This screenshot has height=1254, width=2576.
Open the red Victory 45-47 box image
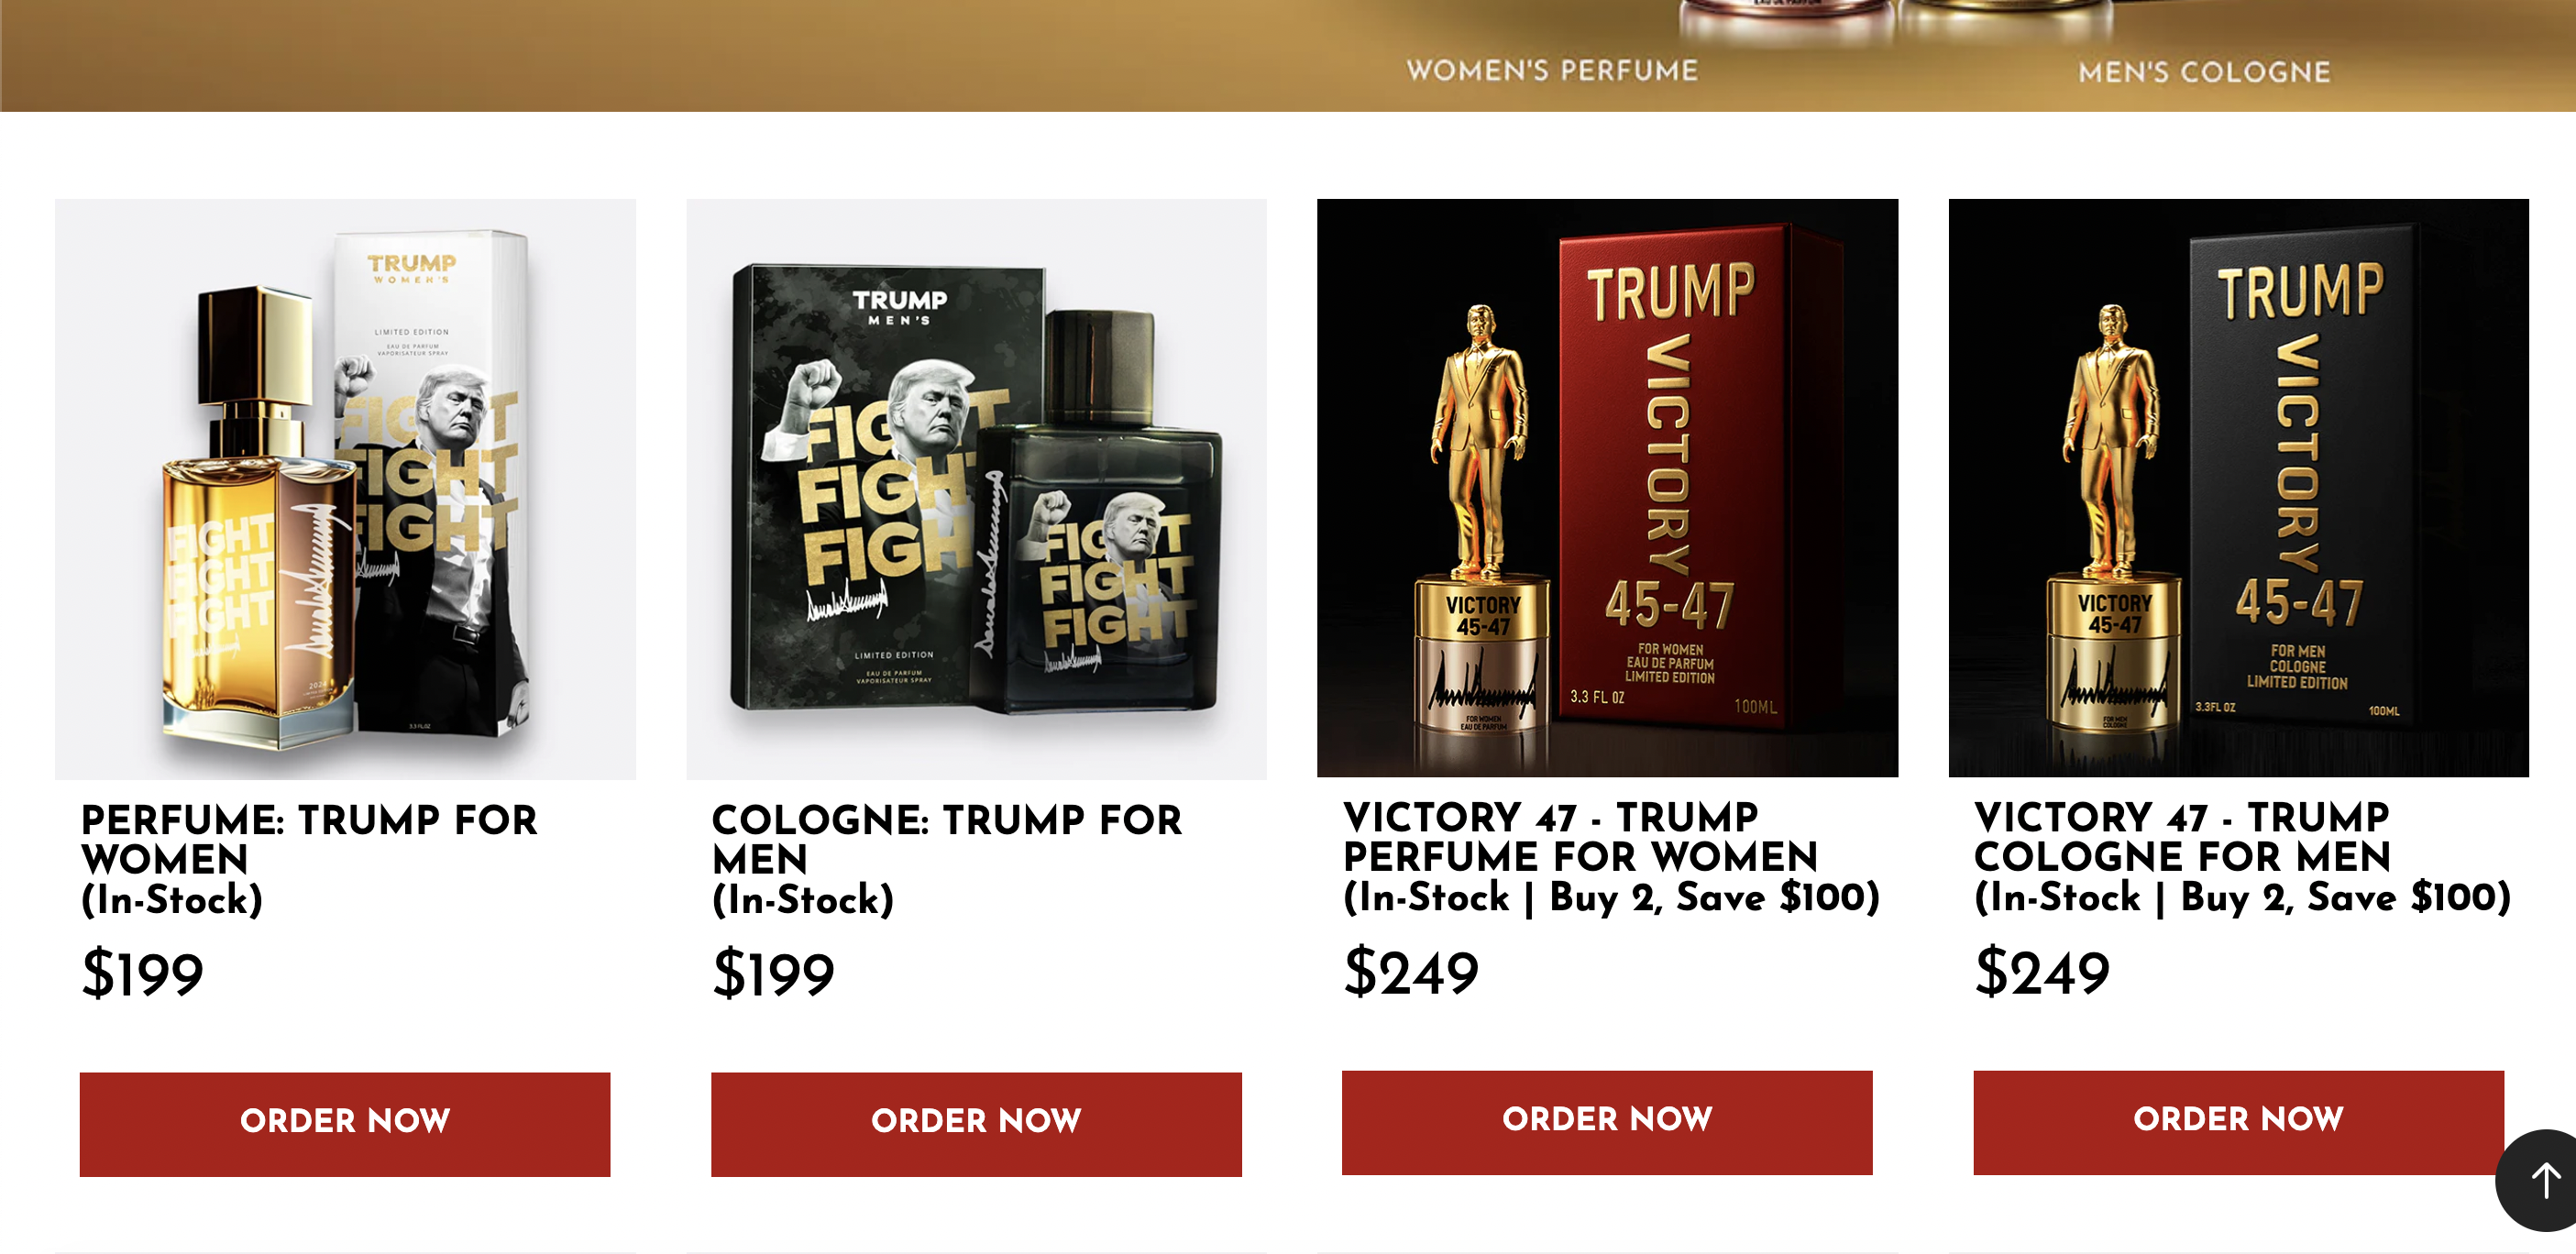pos(1607,488)
